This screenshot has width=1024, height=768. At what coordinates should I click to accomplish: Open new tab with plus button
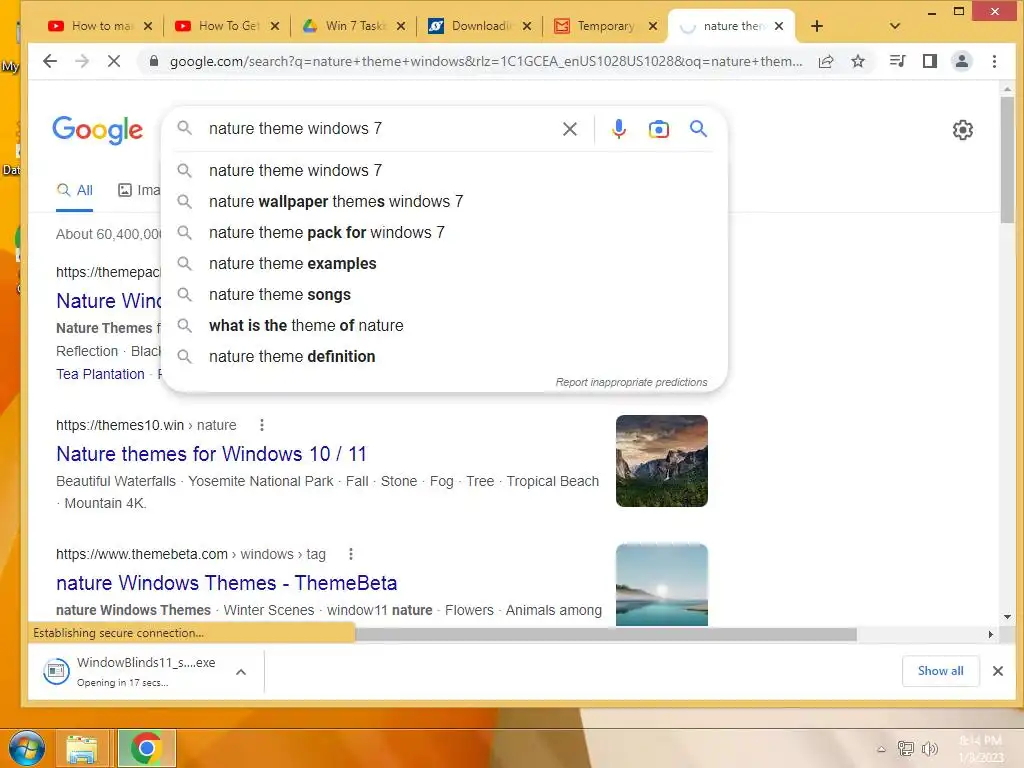(x=816, y=26)
